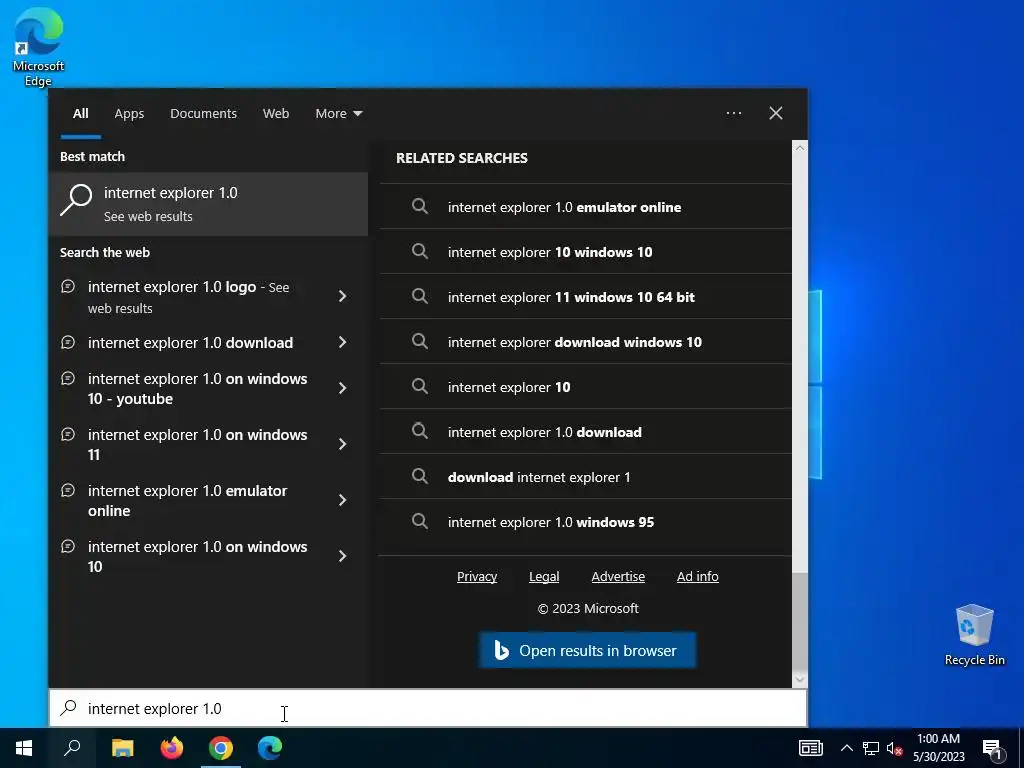Open Best match 'internet explorer 1.0' result

208,204
